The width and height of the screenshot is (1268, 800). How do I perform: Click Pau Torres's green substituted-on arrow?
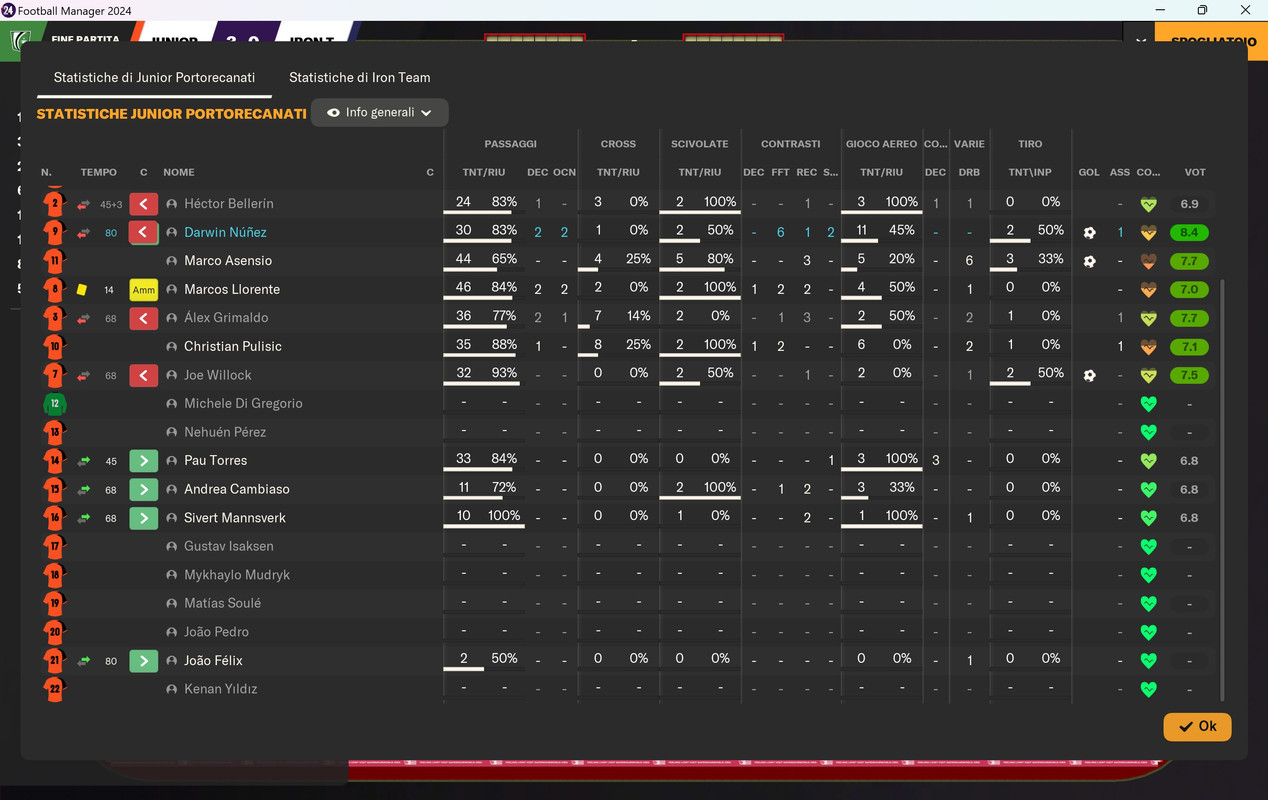[144, 461]
